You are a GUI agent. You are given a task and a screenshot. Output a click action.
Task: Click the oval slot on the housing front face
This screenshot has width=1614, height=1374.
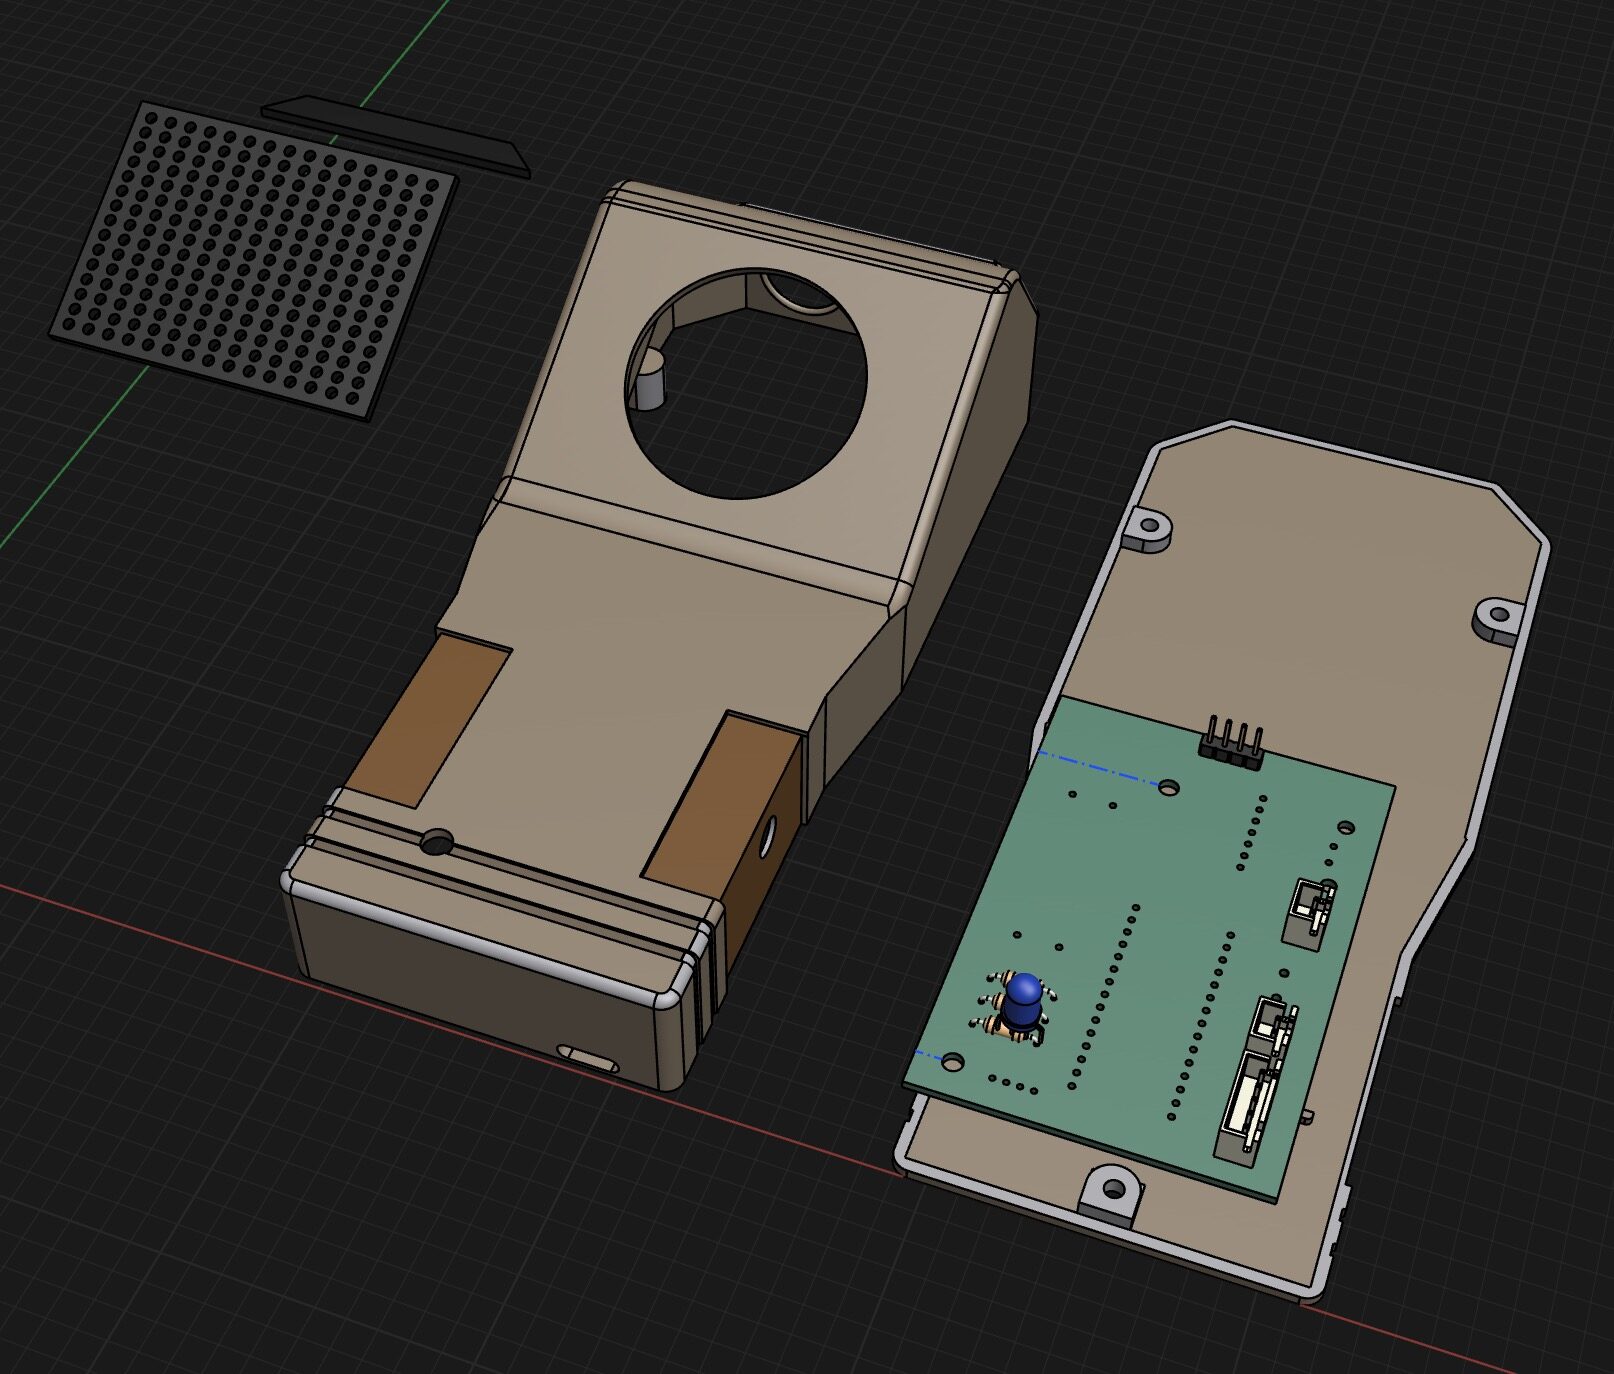586,1057
